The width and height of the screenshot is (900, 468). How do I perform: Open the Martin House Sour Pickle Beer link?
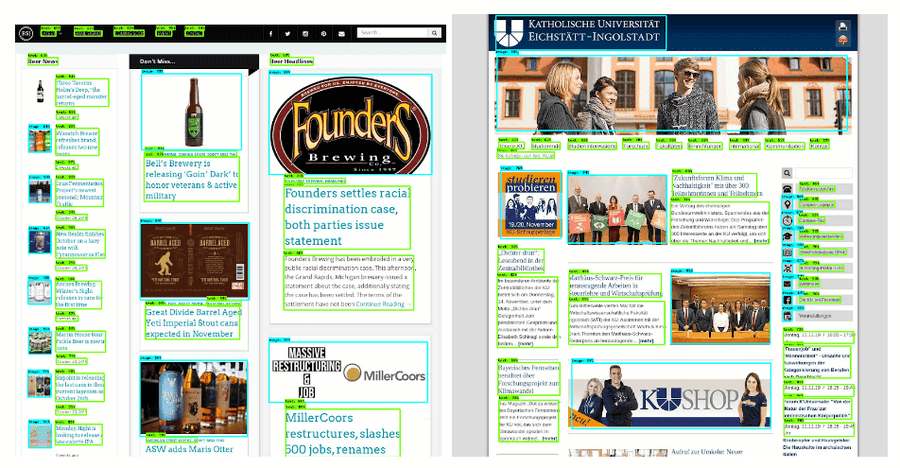click(80, 341)
